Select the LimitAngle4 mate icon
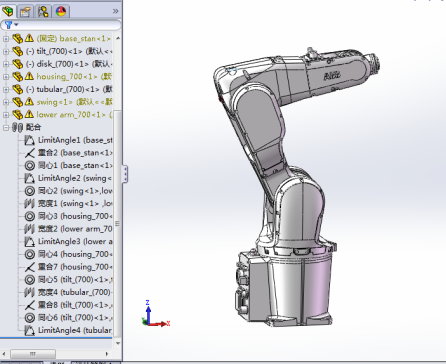Viewport: 446px width, 364px height. pos(30,330)
